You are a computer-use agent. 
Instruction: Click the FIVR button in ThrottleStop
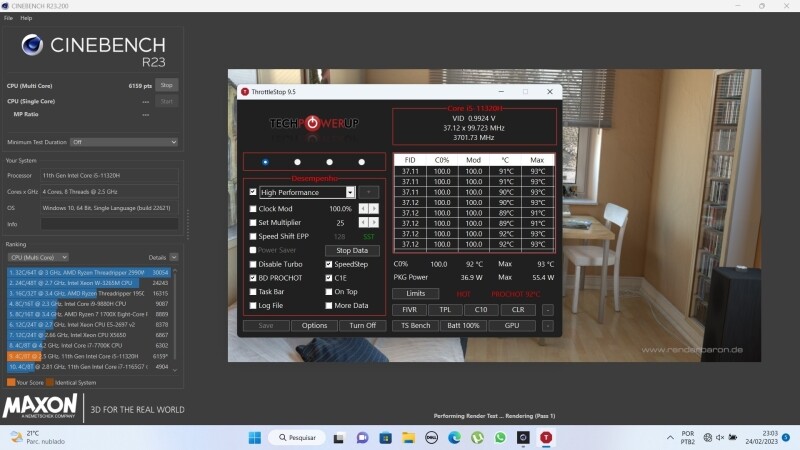click(410, 310)
